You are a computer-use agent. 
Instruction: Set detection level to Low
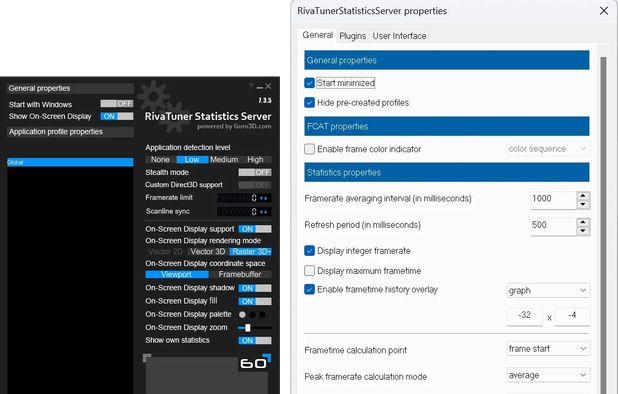pos(192,160)
